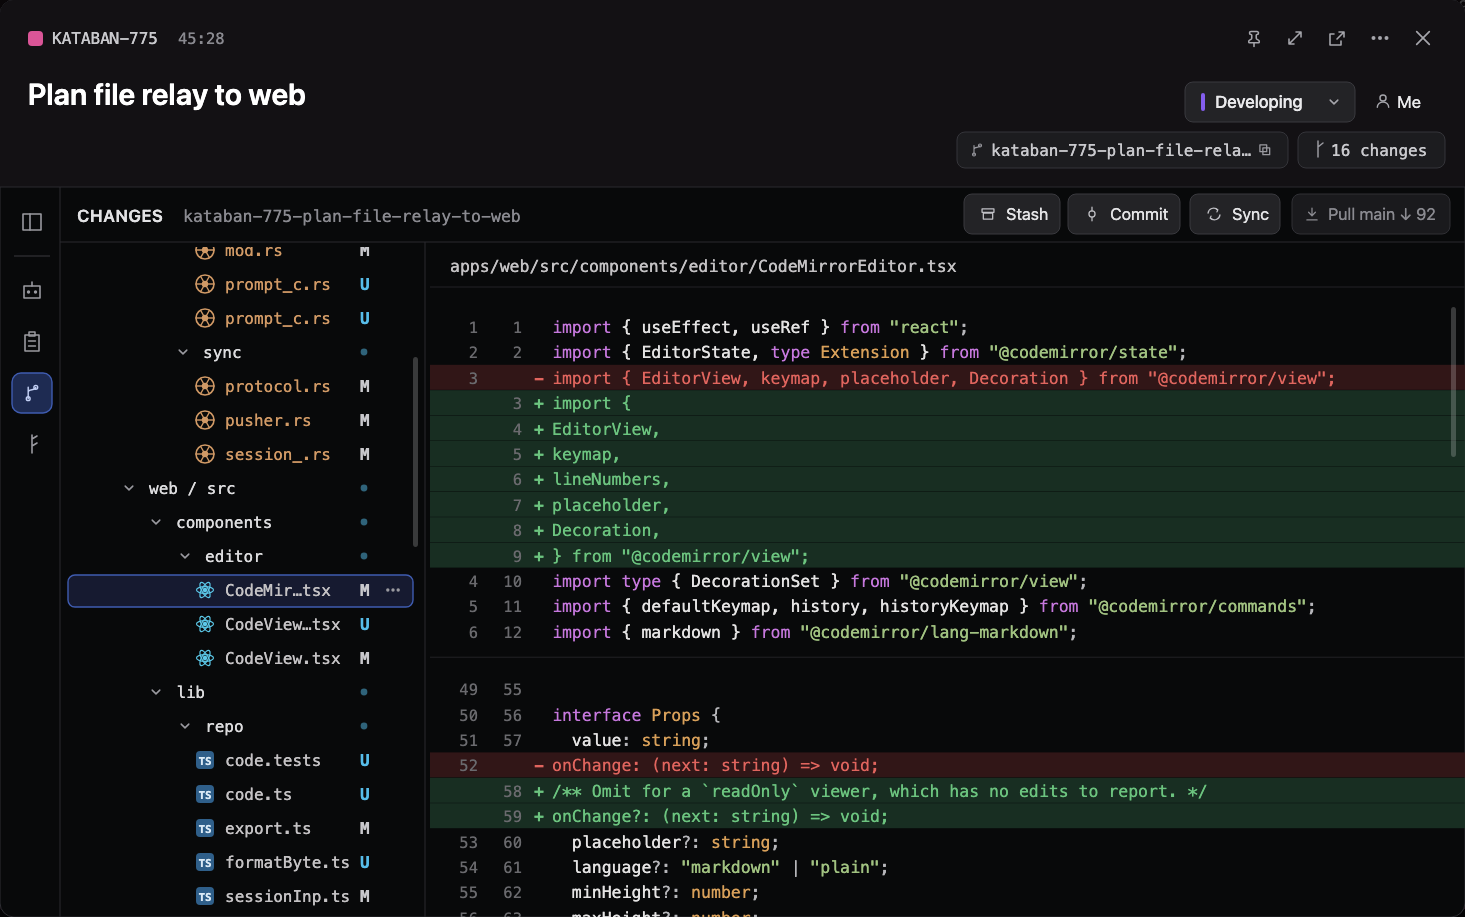
Task: Click Pull main 92 button
Action: pos(1371,214)
